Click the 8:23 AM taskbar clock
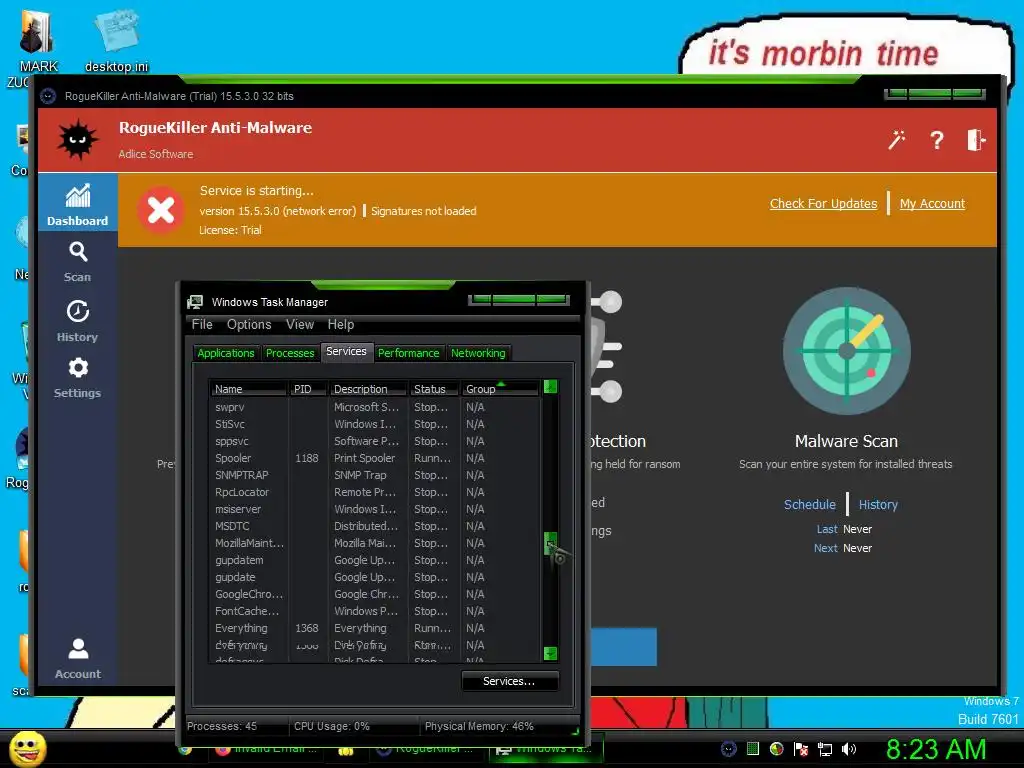The height and width of the screenshot is (768, 1024). click(x=935, y=749)
